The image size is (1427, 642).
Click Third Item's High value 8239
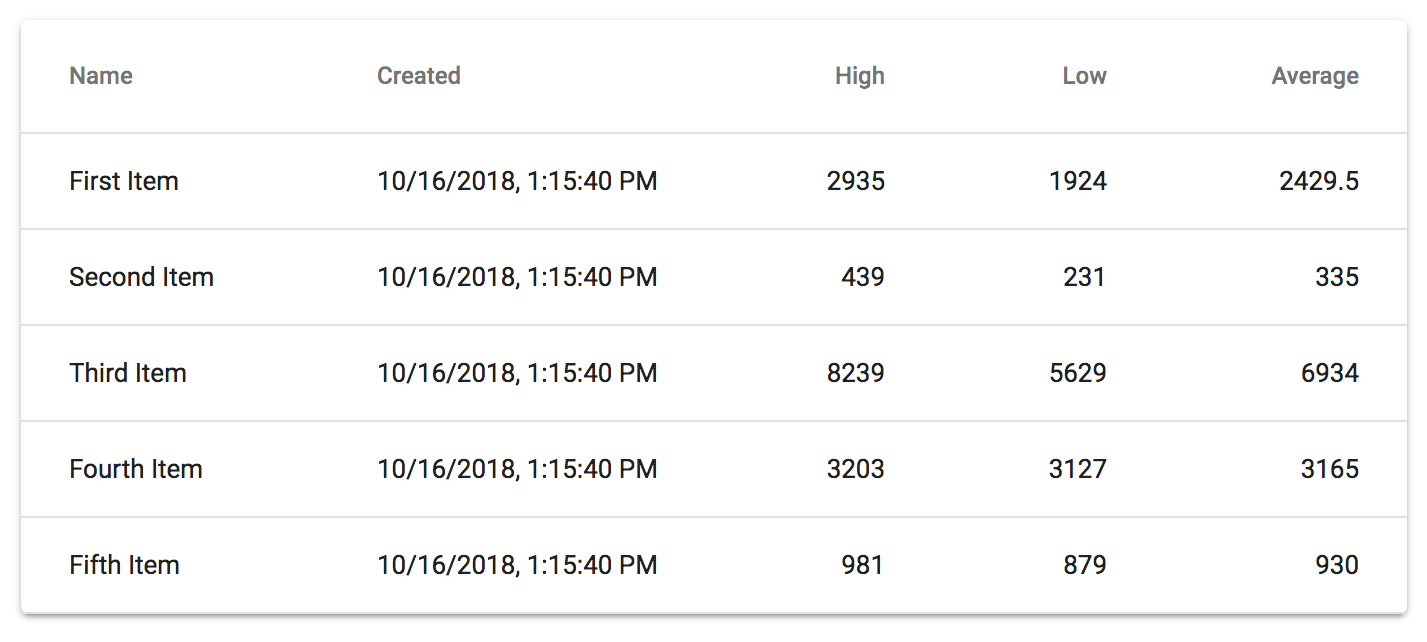click(855, 373)
